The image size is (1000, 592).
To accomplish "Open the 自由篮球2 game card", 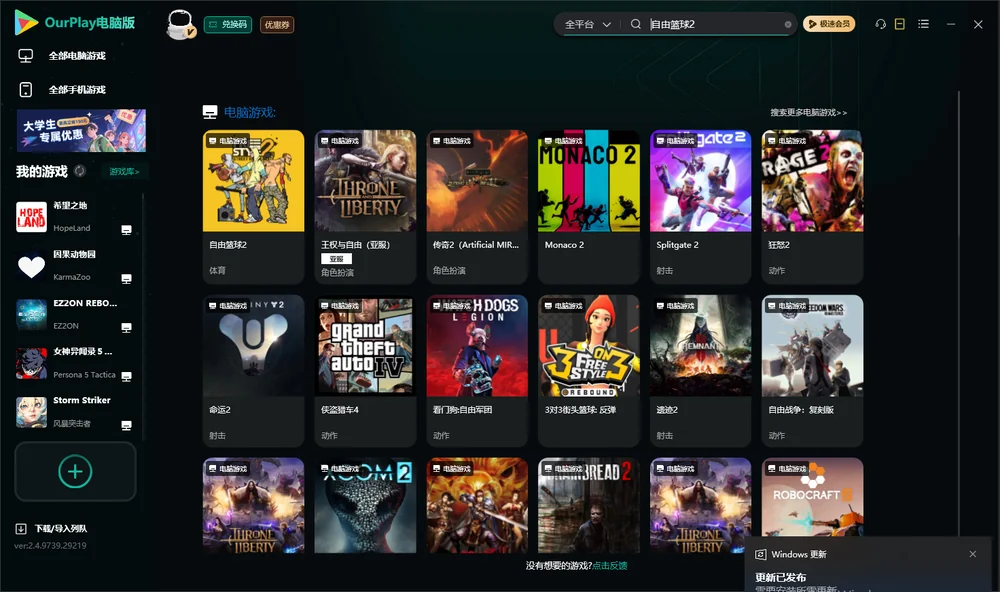I will [x=253, y=207].
